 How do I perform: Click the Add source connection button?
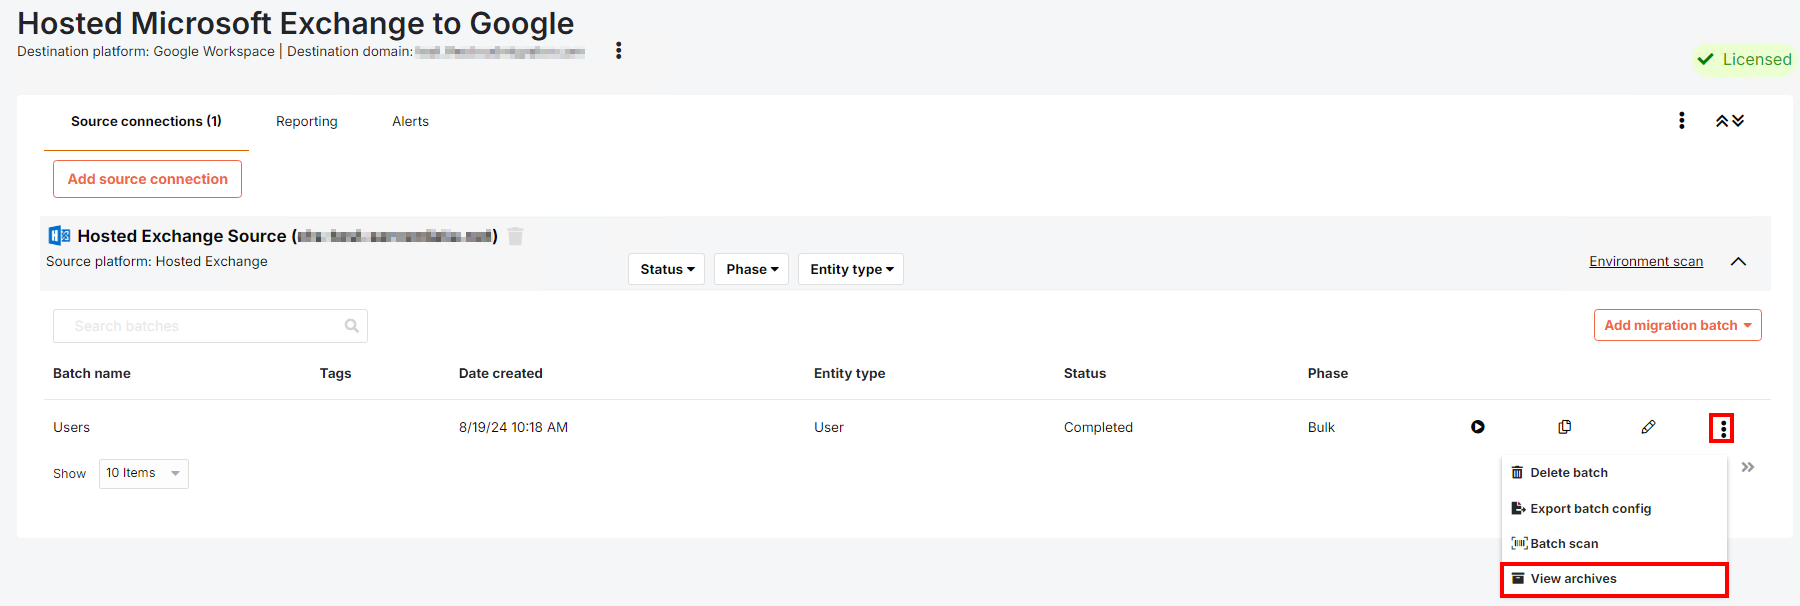(148, 179)
